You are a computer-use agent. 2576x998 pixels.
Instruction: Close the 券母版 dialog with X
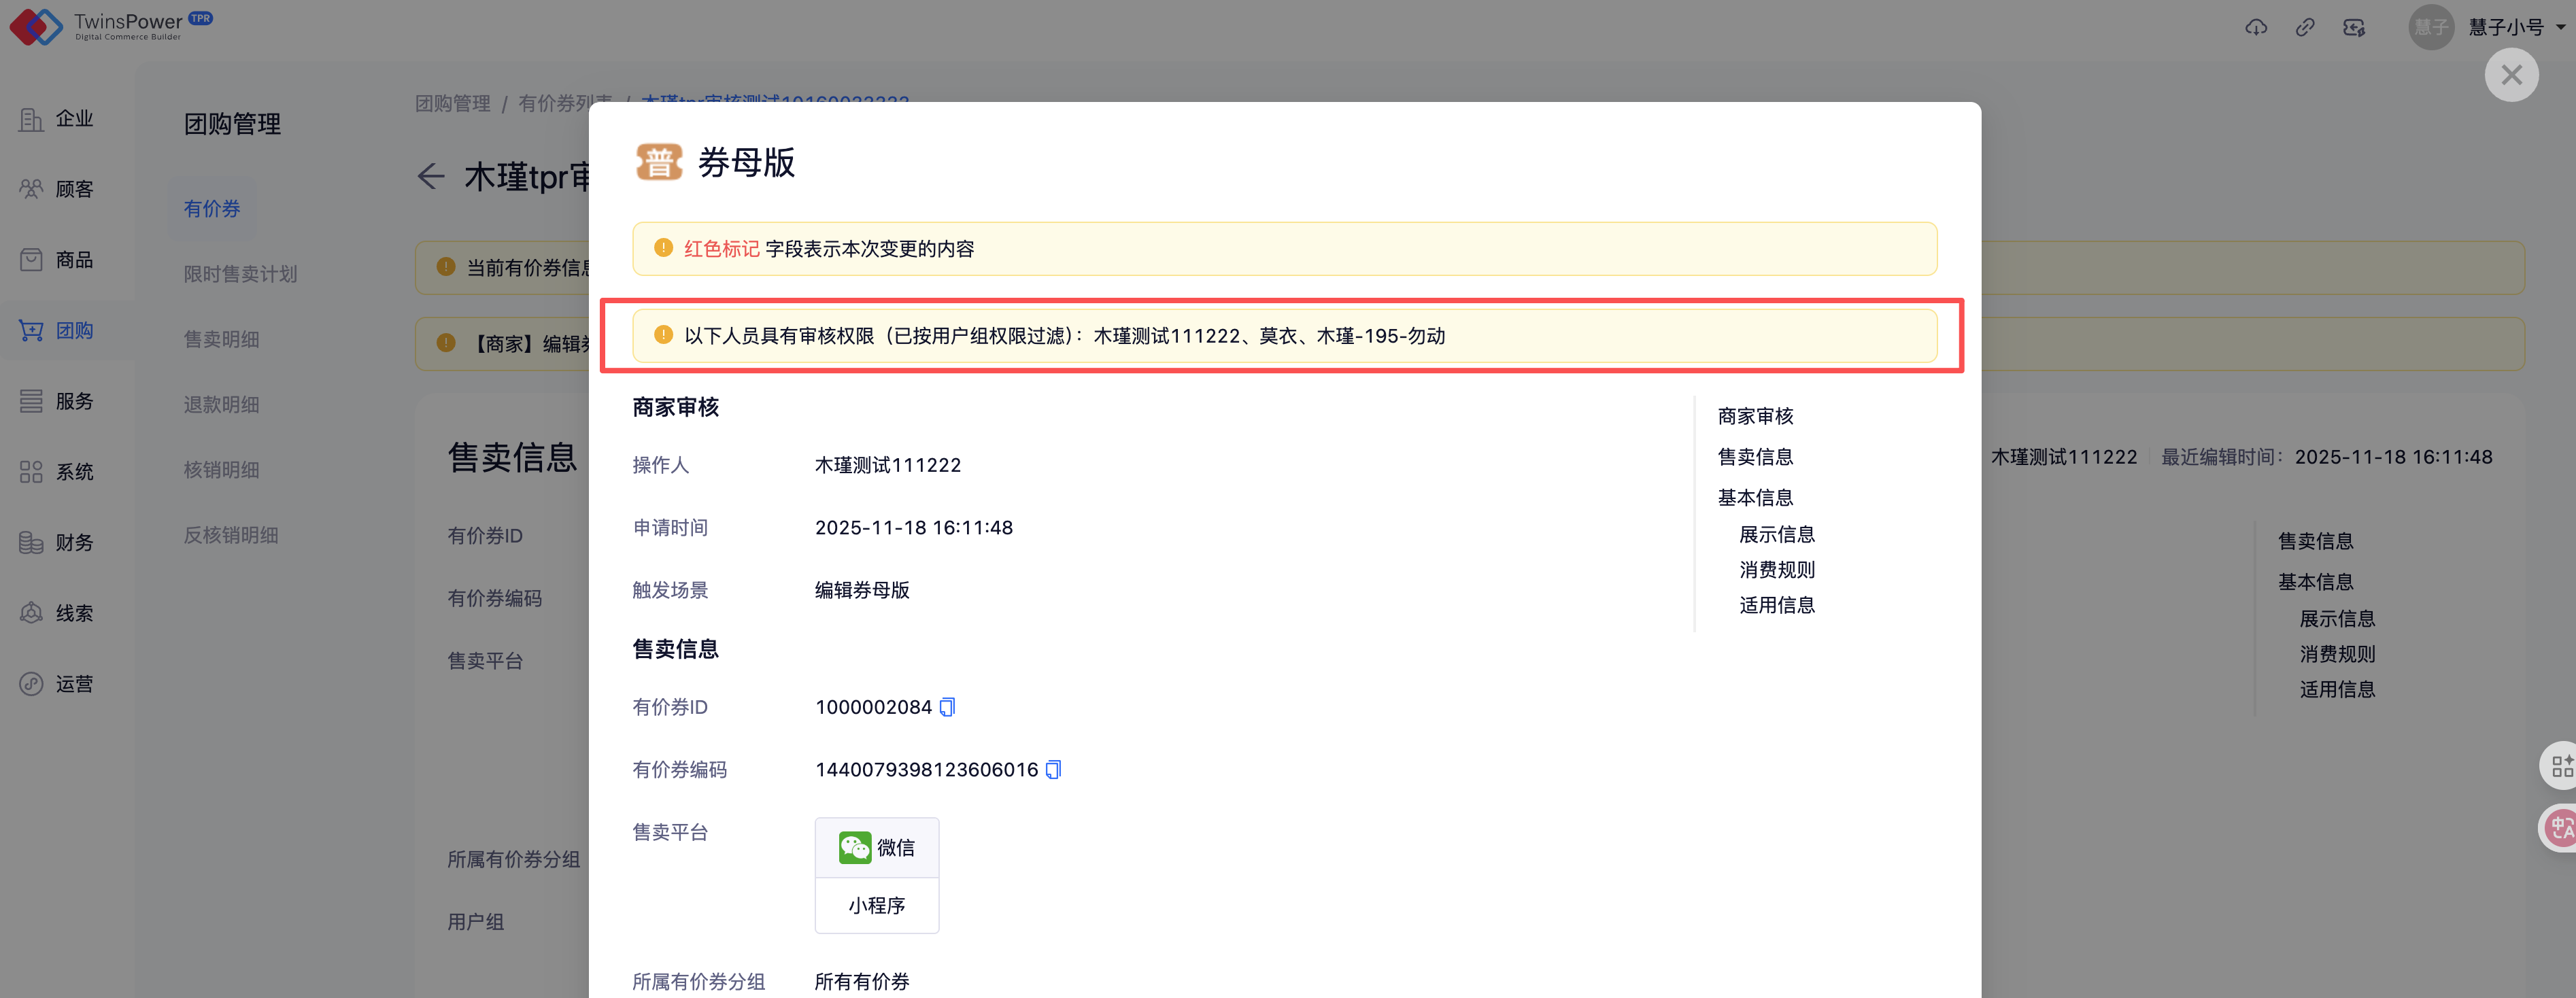(x=2511, y=75)
